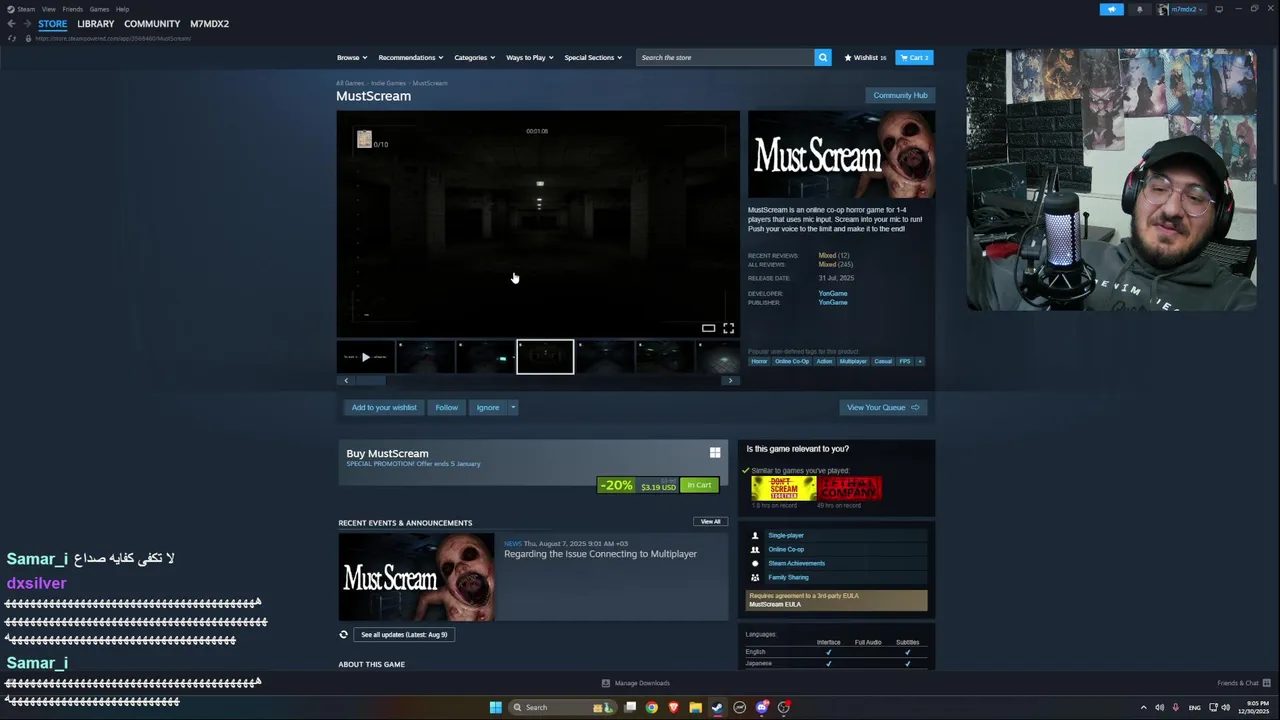This screenshot has width=1280, height=720.
Task: Open Discord from the taskbar
Action: pos(762,707)
